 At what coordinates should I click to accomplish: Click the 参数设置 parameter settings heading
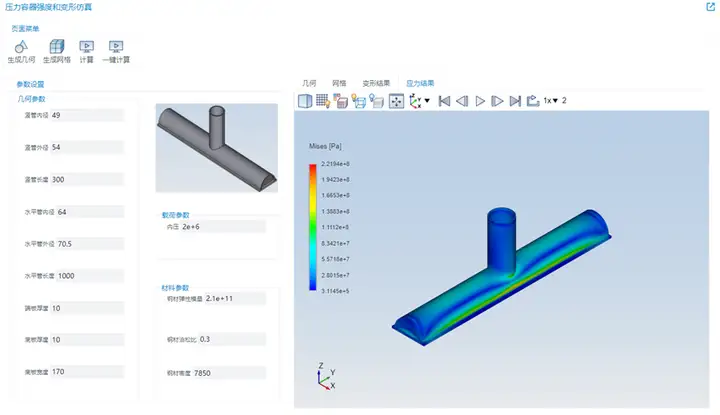[30, 84]
